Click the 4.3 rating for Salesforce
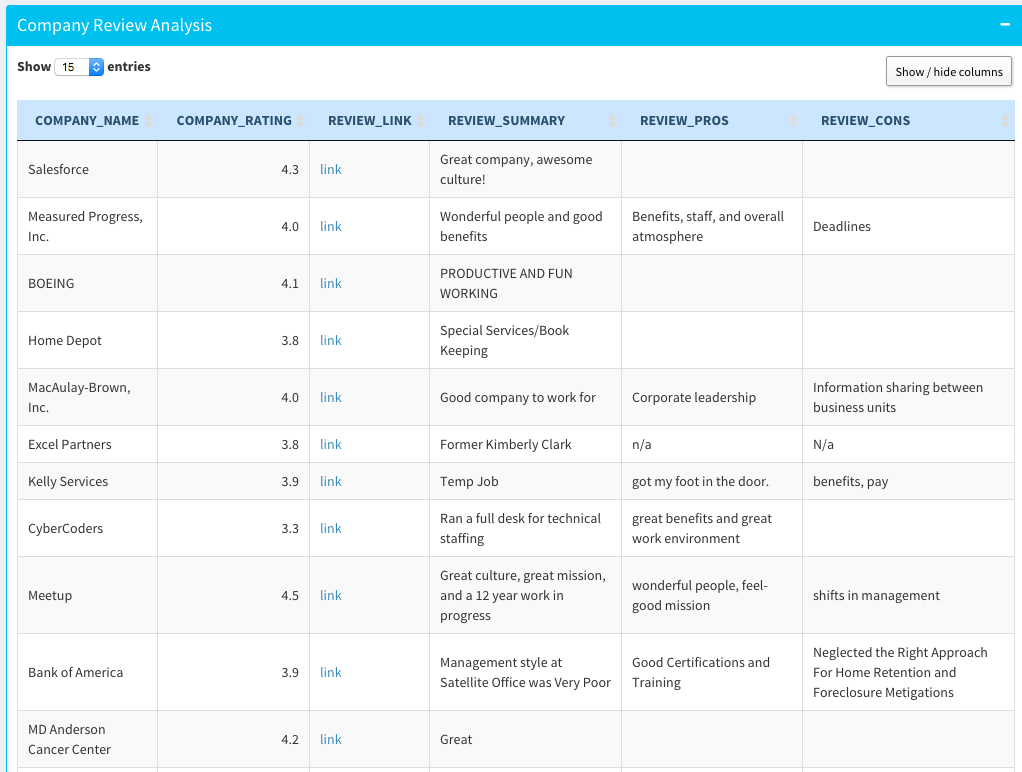 pos(290,170)
